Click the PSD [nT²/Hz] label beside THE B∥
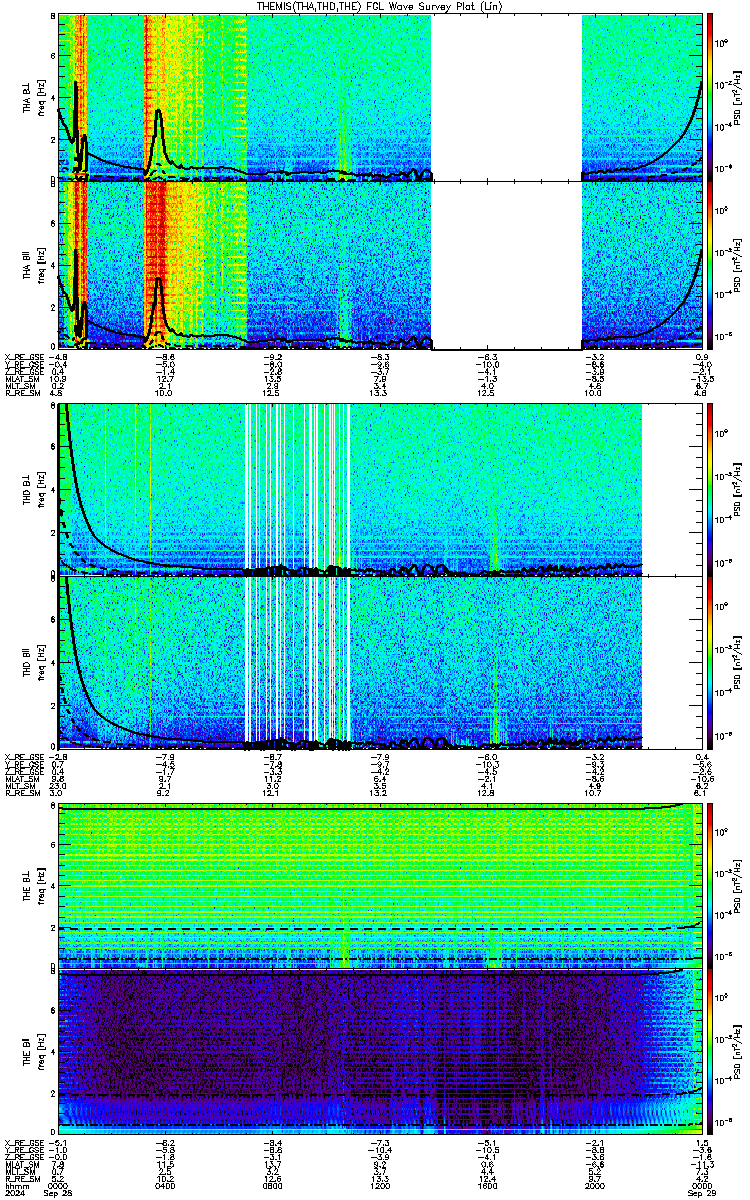 pyautogui.click(x=736, y=1053)
